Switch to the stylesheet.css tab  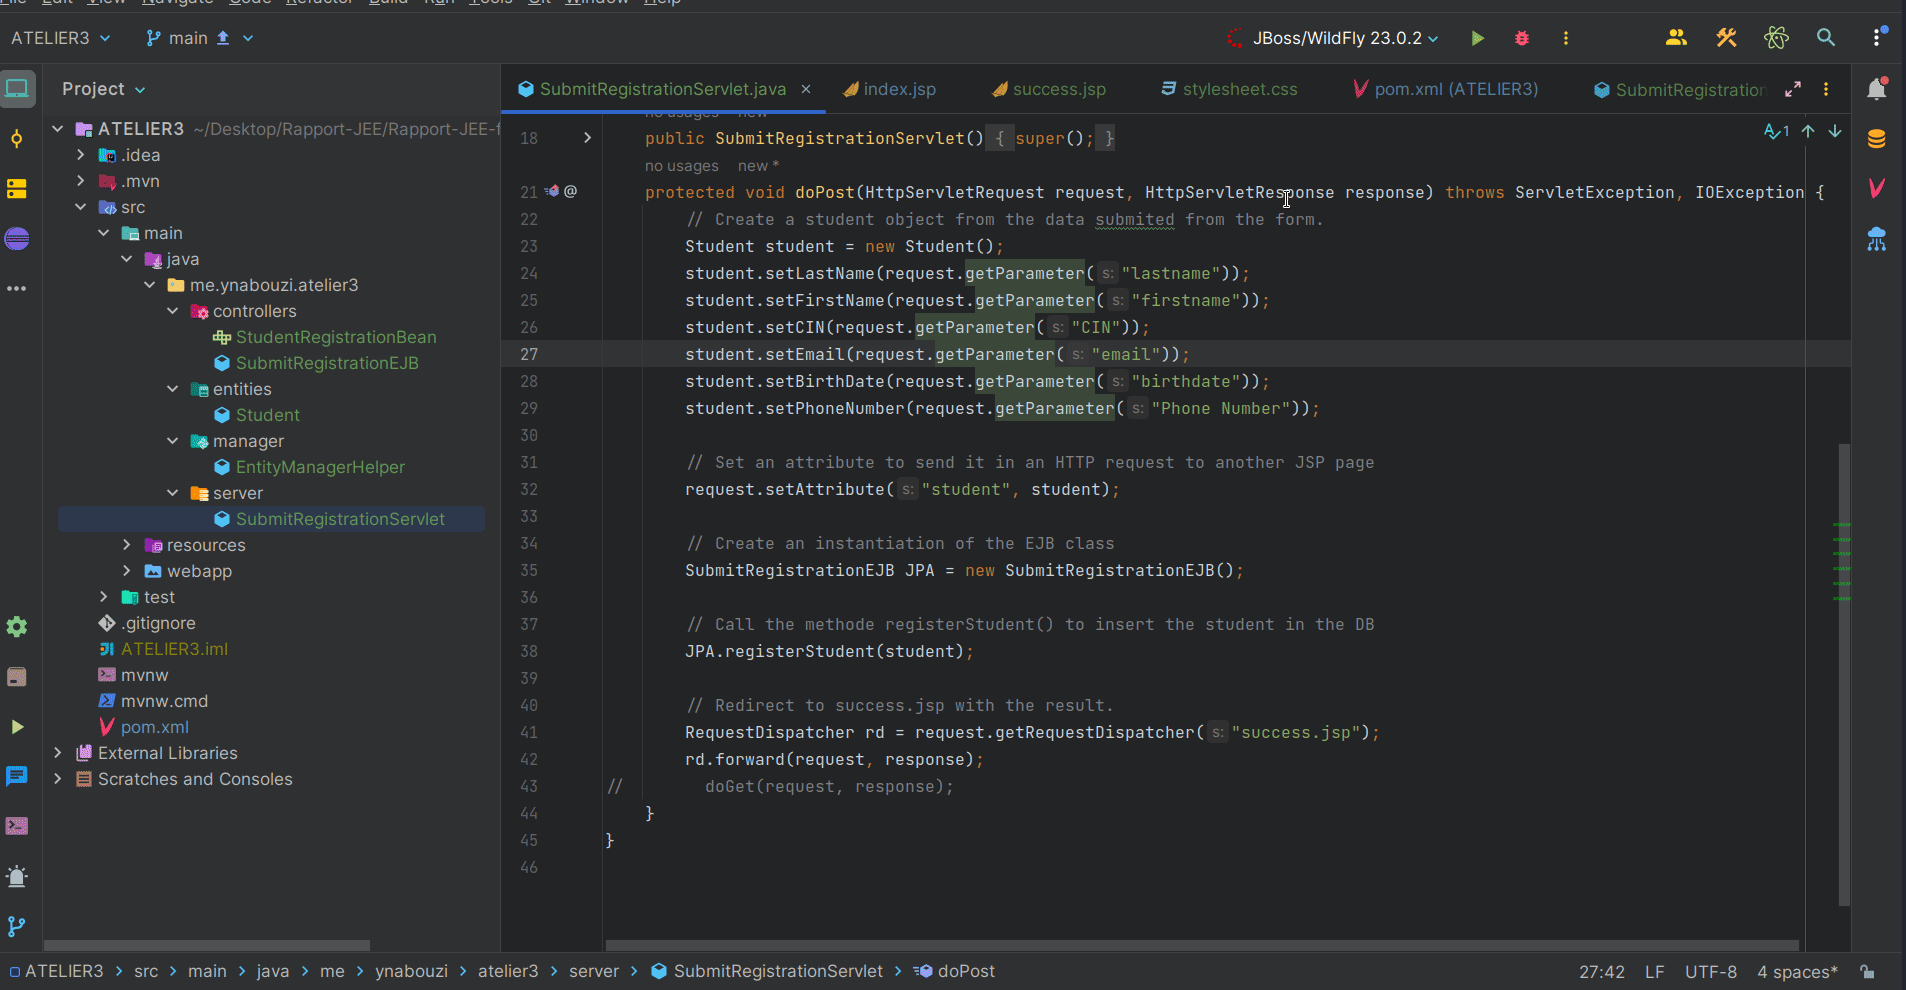tap(1239, 89)
